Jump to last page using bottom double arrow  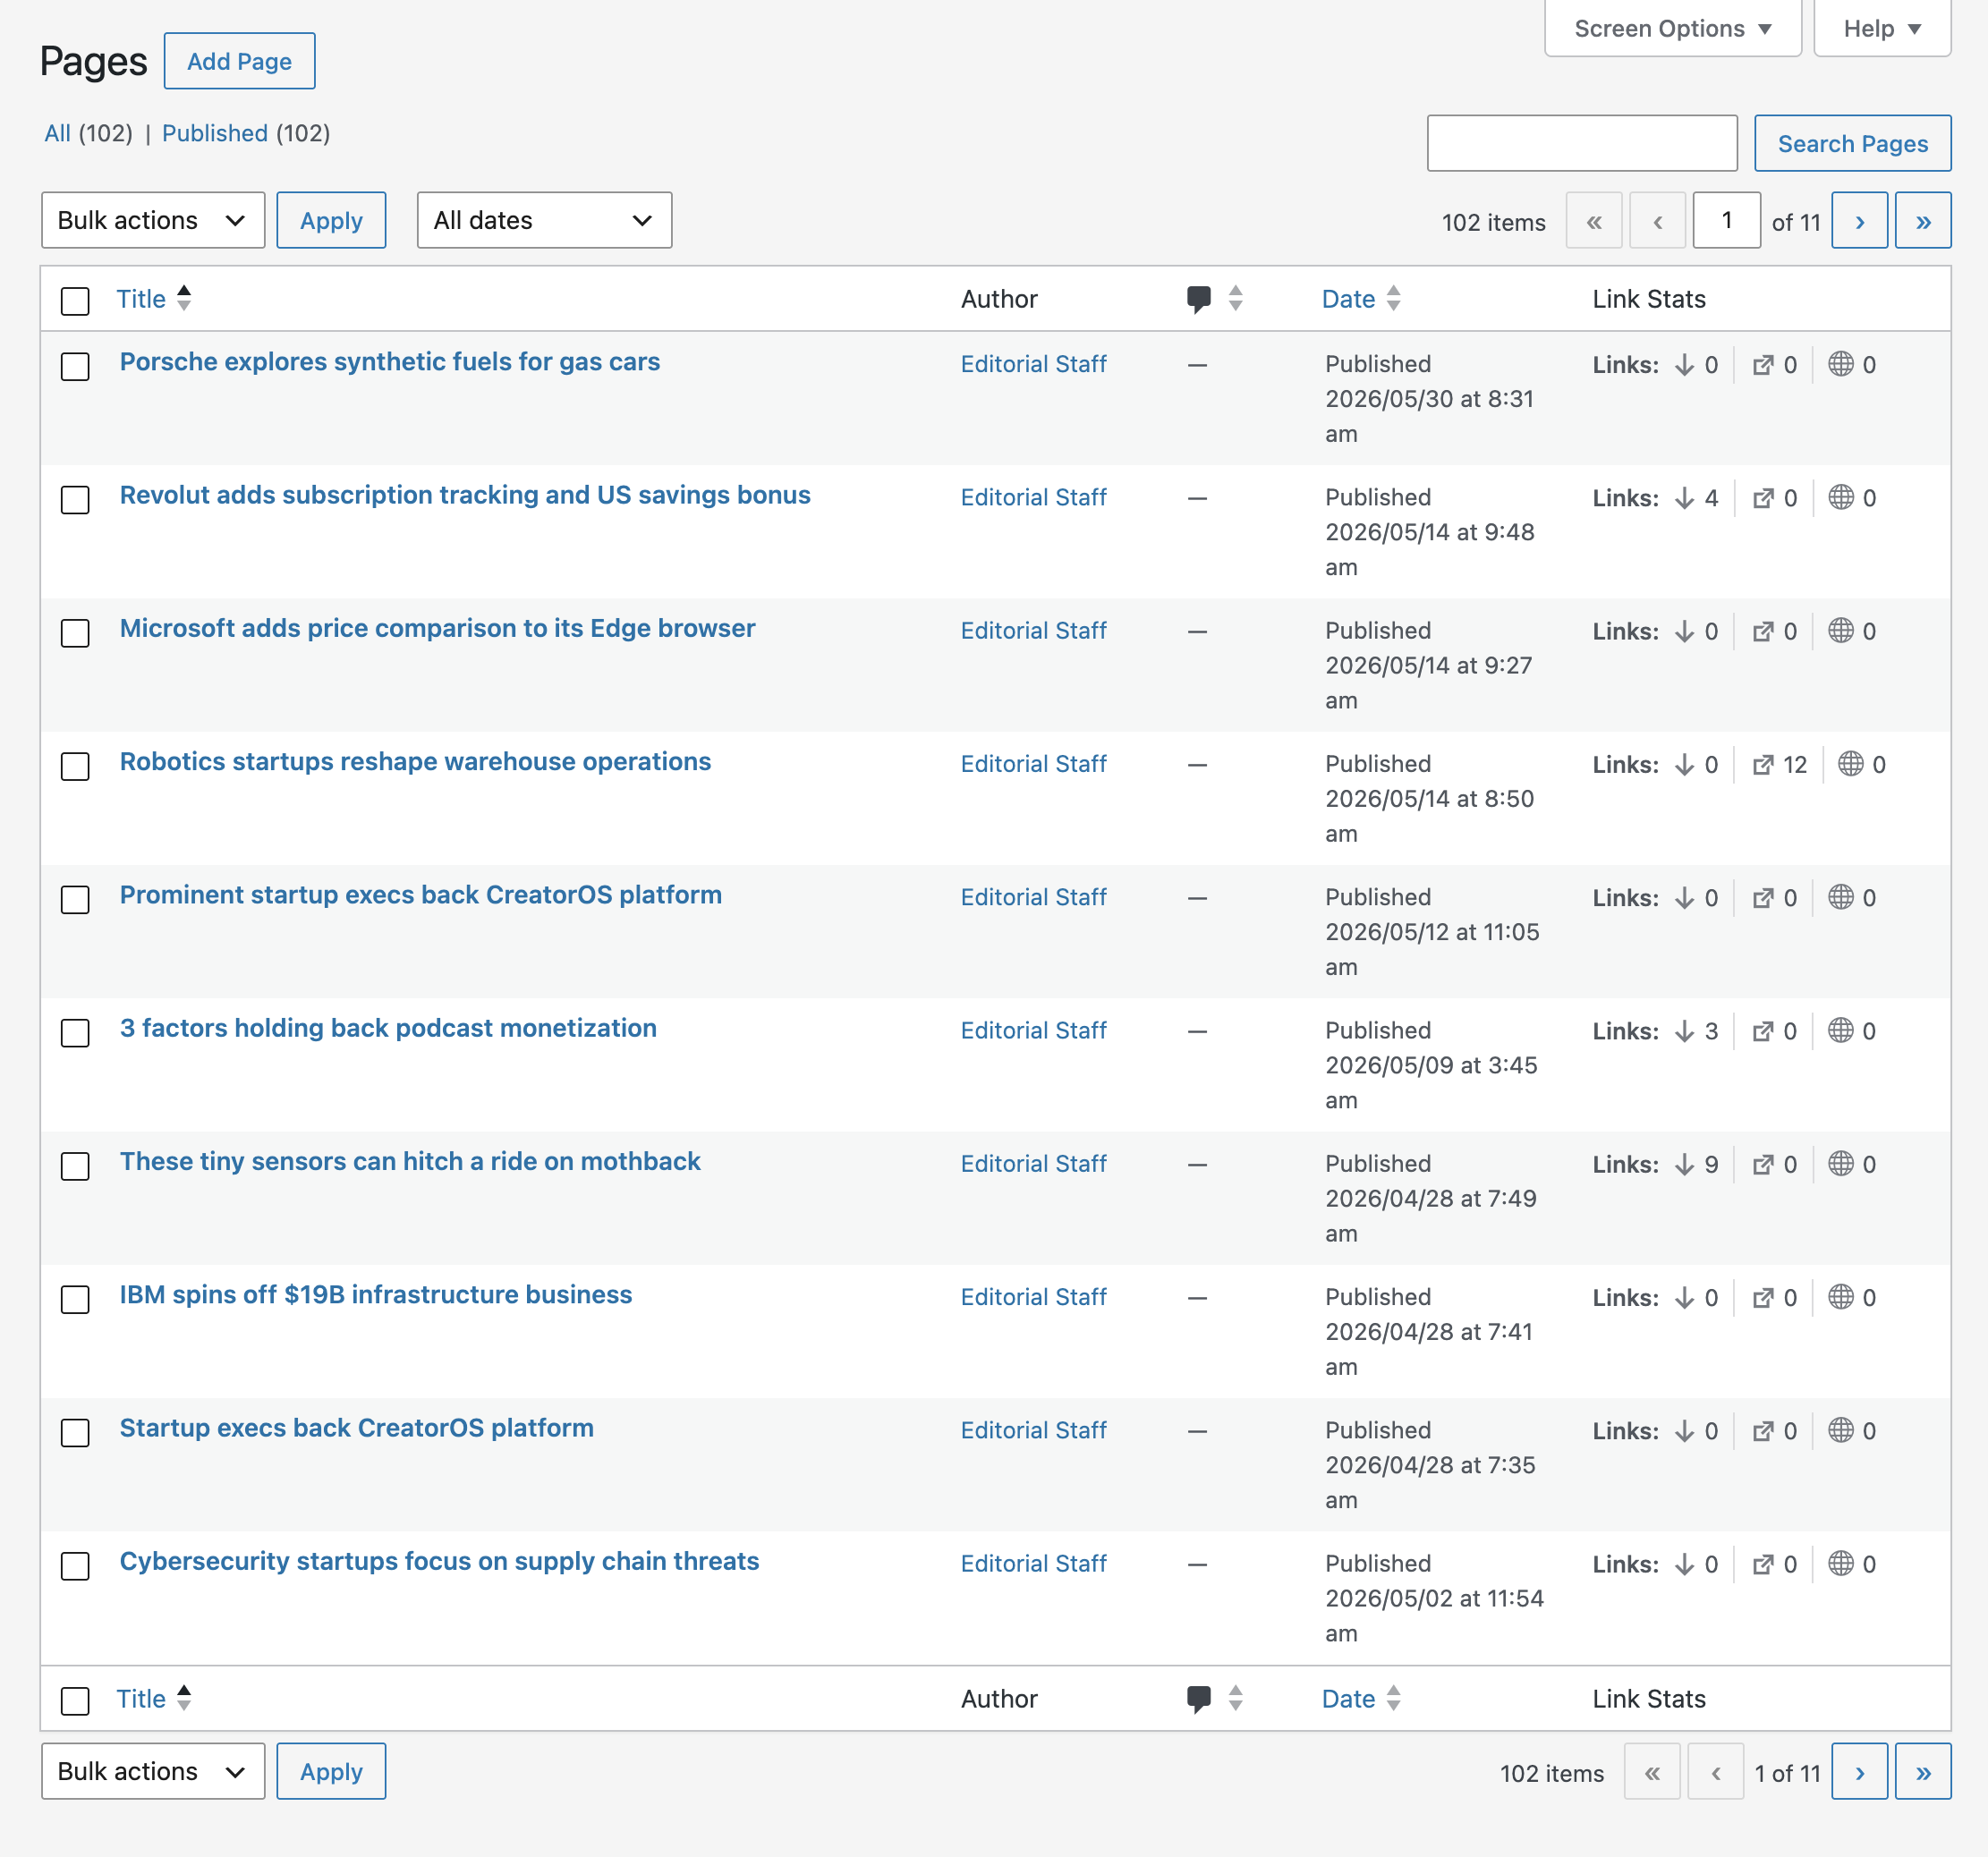(1923, 1772)
